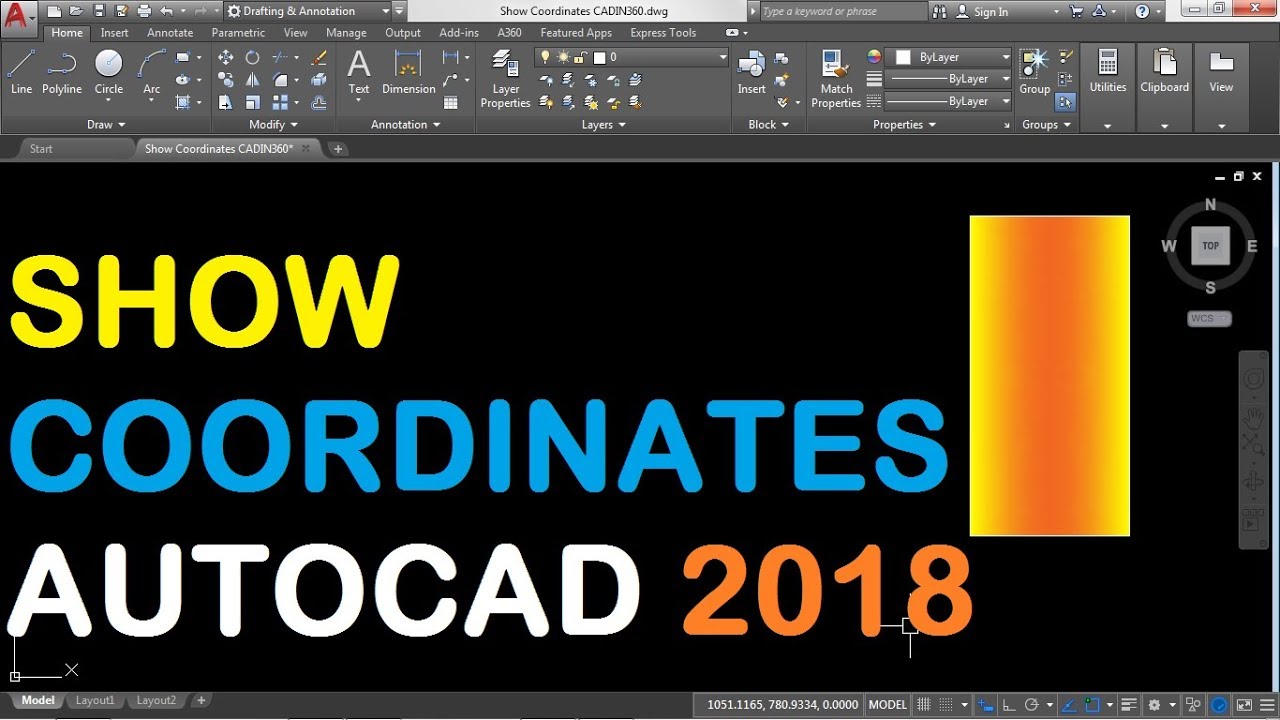Expand the Draw panel
The height and width of the screenshot is (720, 1280).
106,125
